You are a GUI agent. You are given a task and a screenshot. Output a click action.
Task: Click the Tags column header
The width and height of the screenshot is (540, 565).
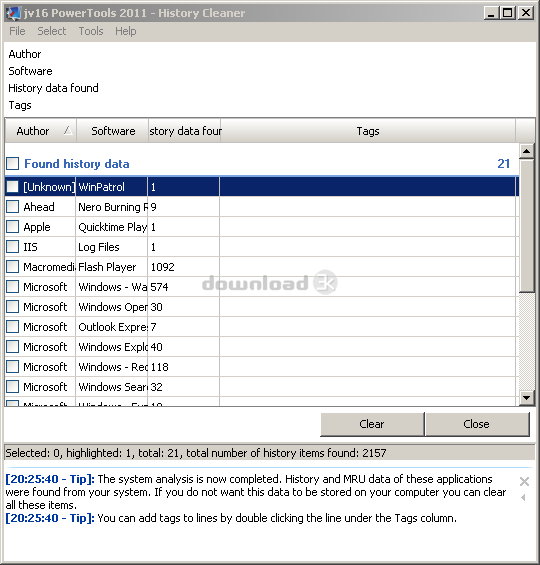(368, 131)
